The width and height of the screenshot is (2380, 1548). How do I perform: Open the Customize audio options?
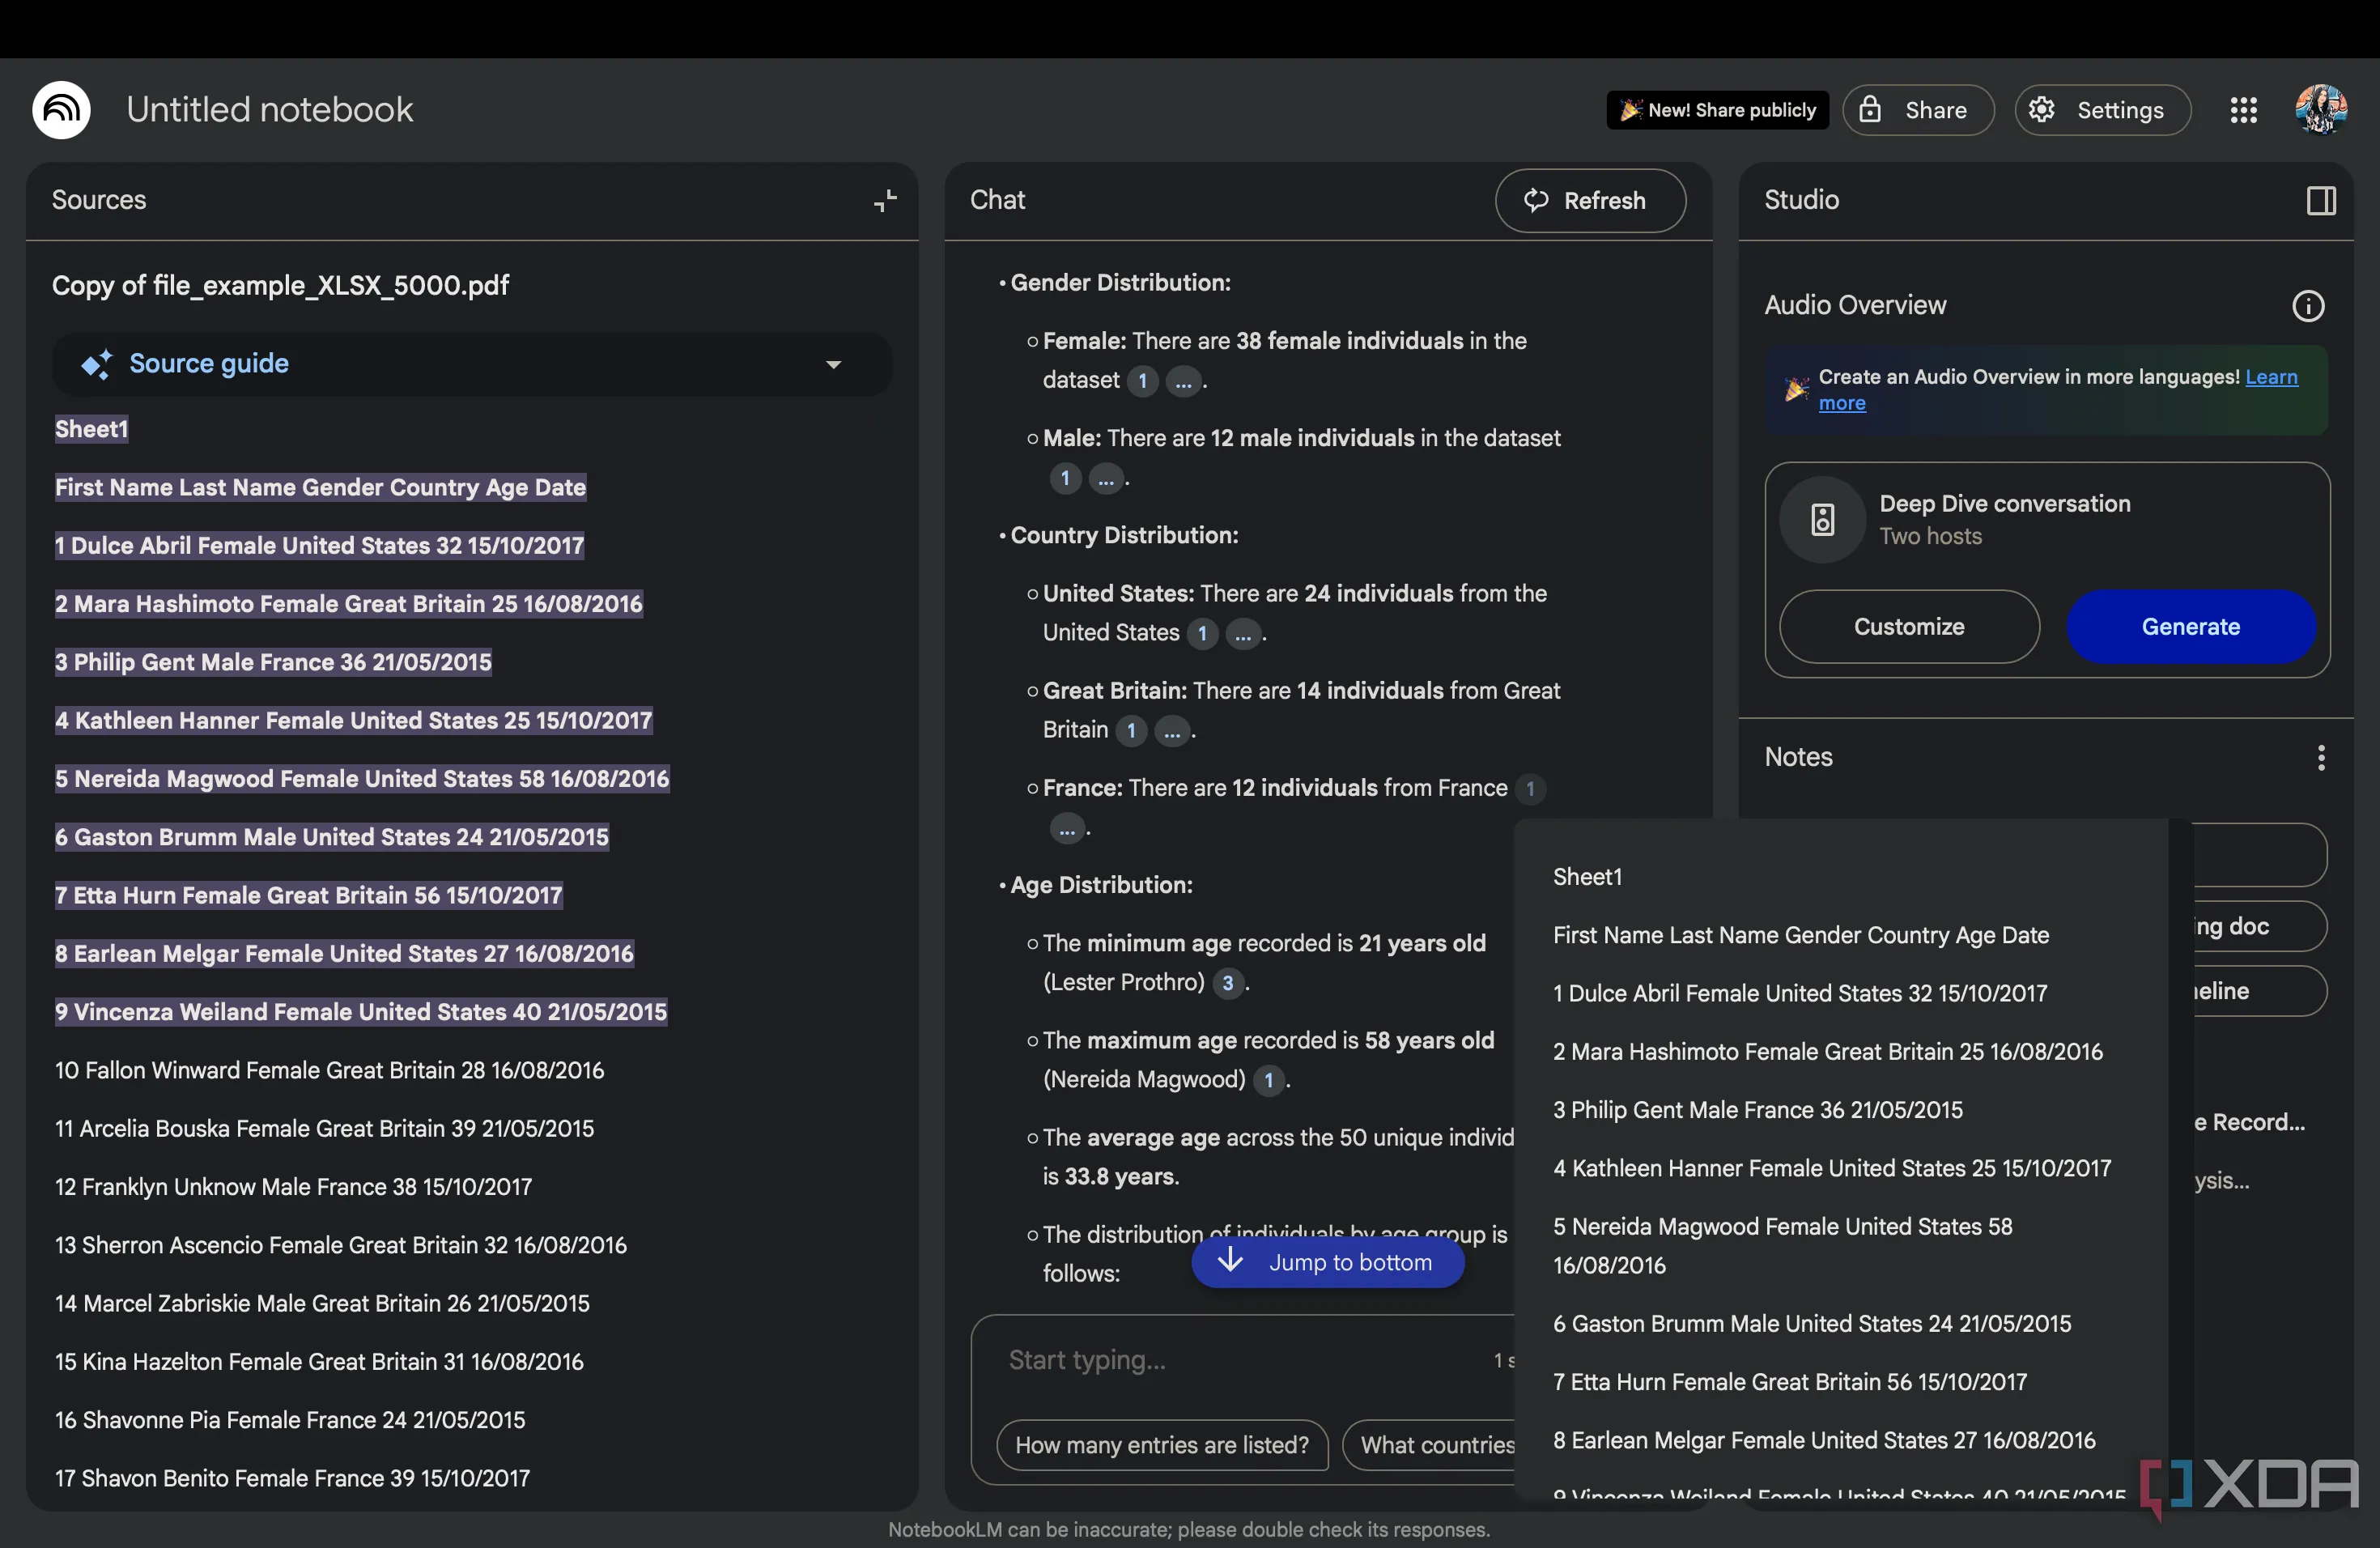(x=1908, y=627)
